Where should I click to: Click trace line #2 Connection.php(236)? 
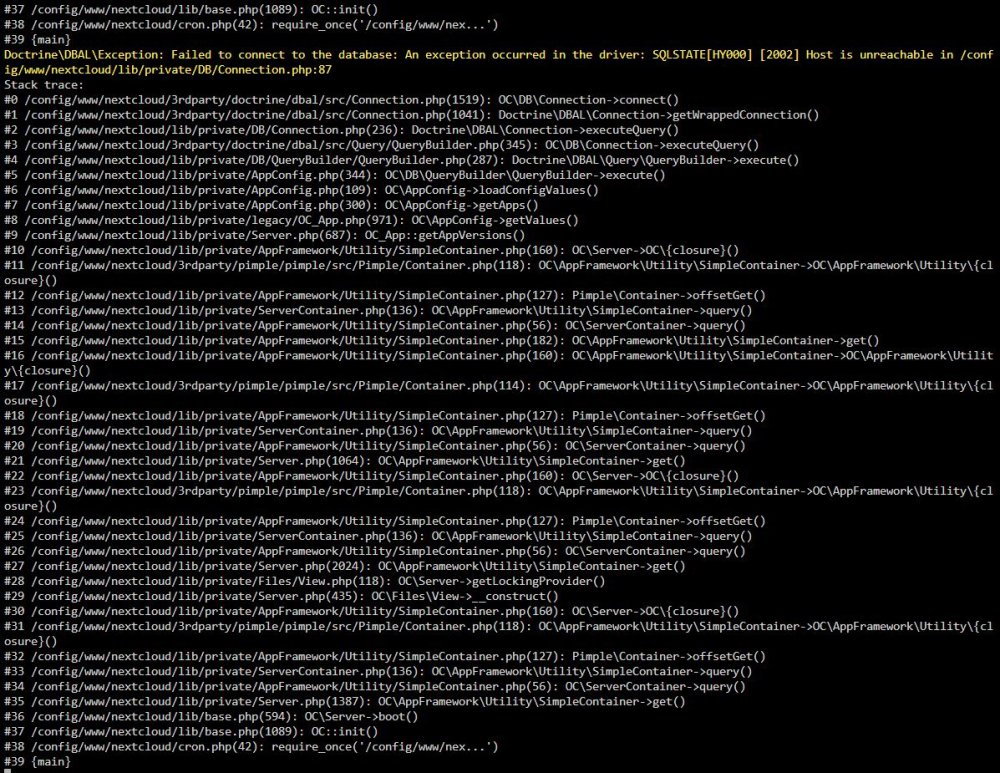[341, 129]
